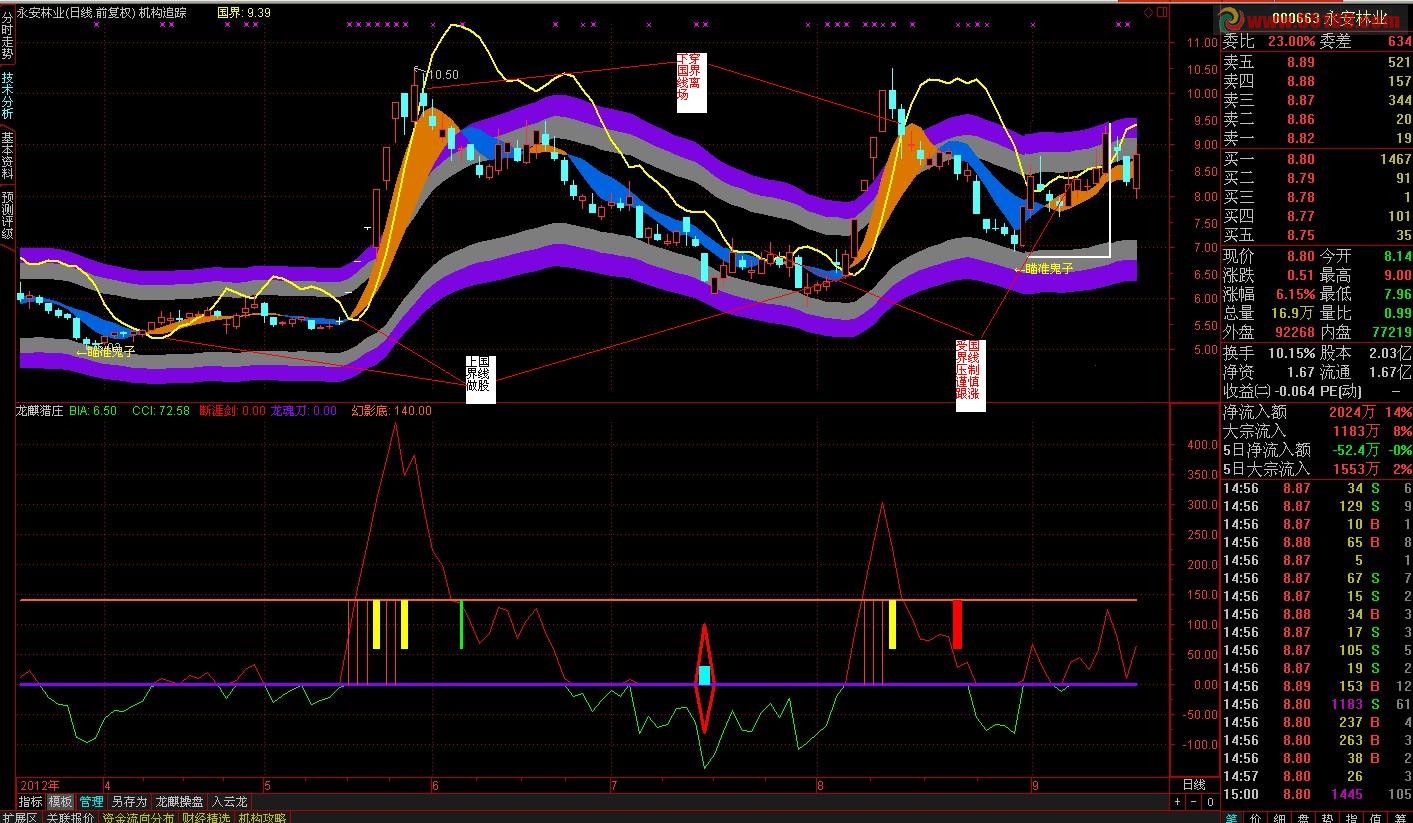
Task: Click the 买一 price 8.80 row
Action: [1317, 159]
